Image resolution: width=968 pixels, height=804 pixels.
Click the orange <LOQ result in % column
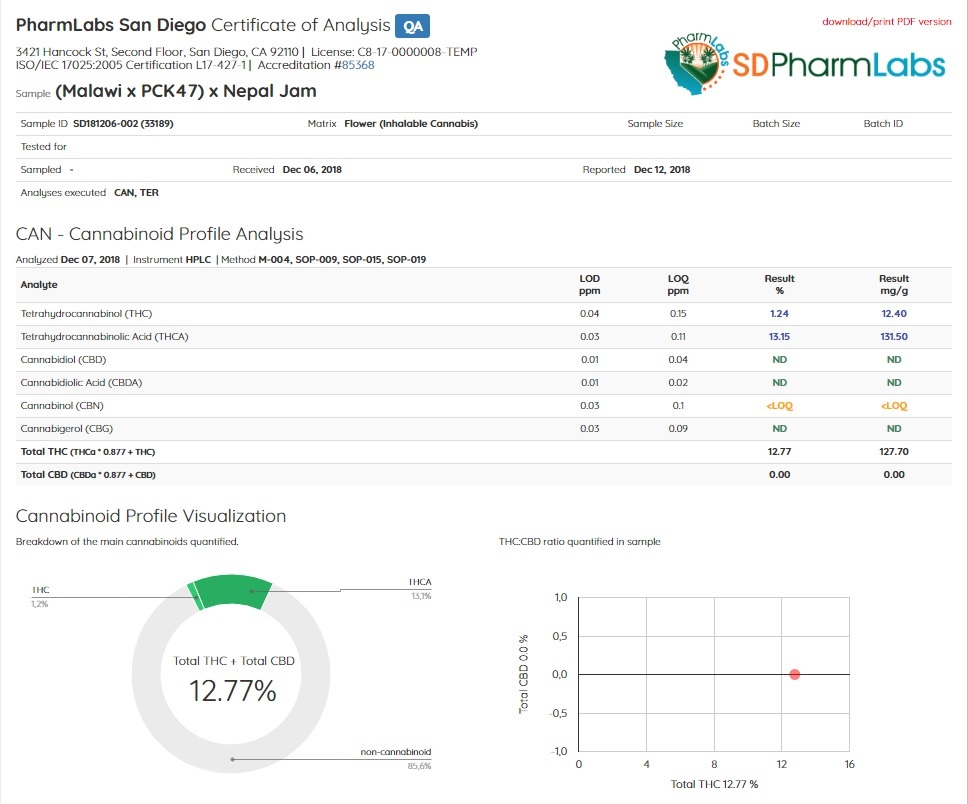pyautogui.click(x=779, y=406)
